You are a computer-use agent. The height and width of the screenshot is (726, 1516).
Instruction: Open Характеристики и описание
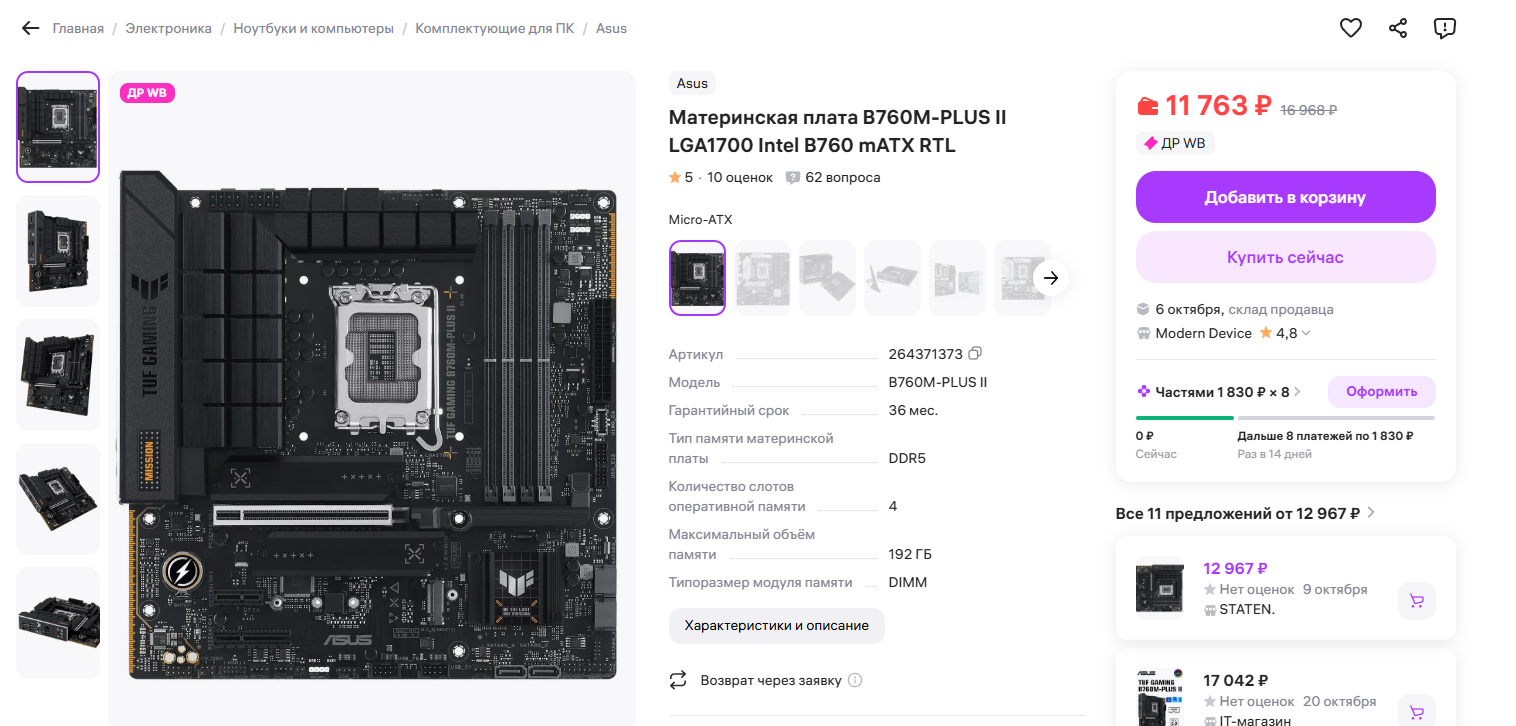(x=777, y=626)
